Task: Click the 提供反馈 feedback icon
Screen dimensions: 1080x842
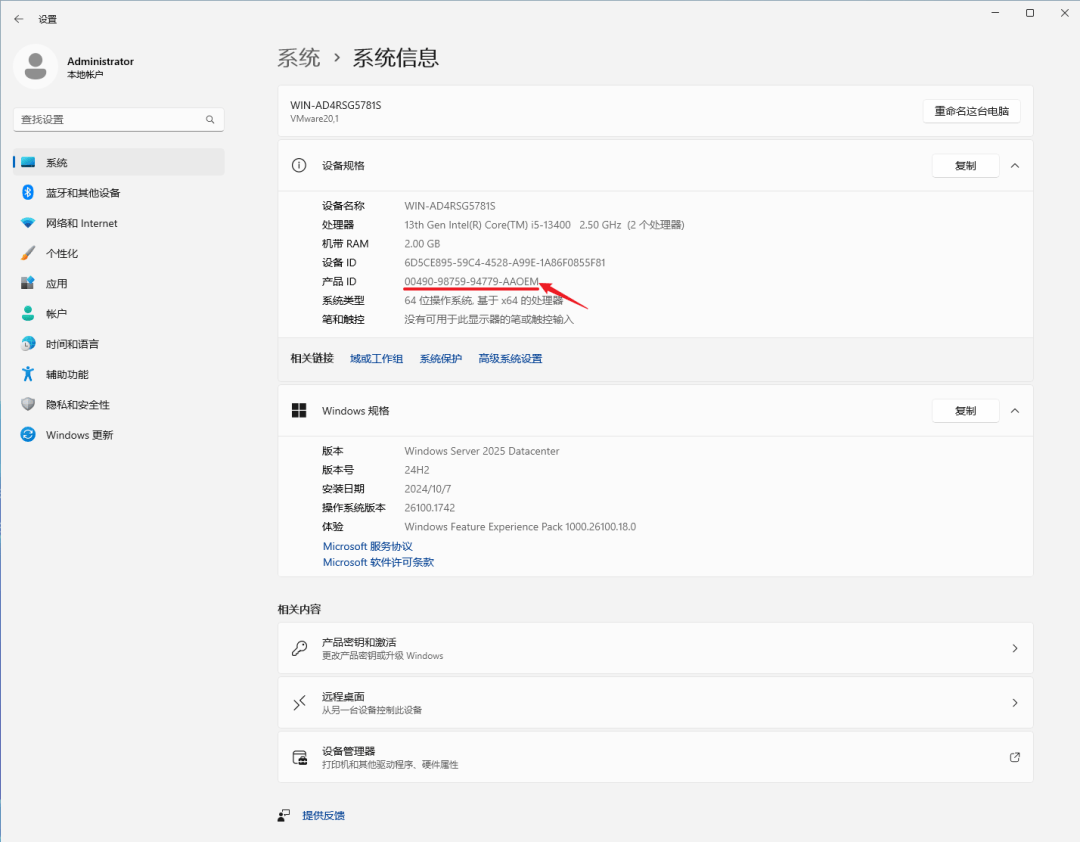Action: coord(284,815)
